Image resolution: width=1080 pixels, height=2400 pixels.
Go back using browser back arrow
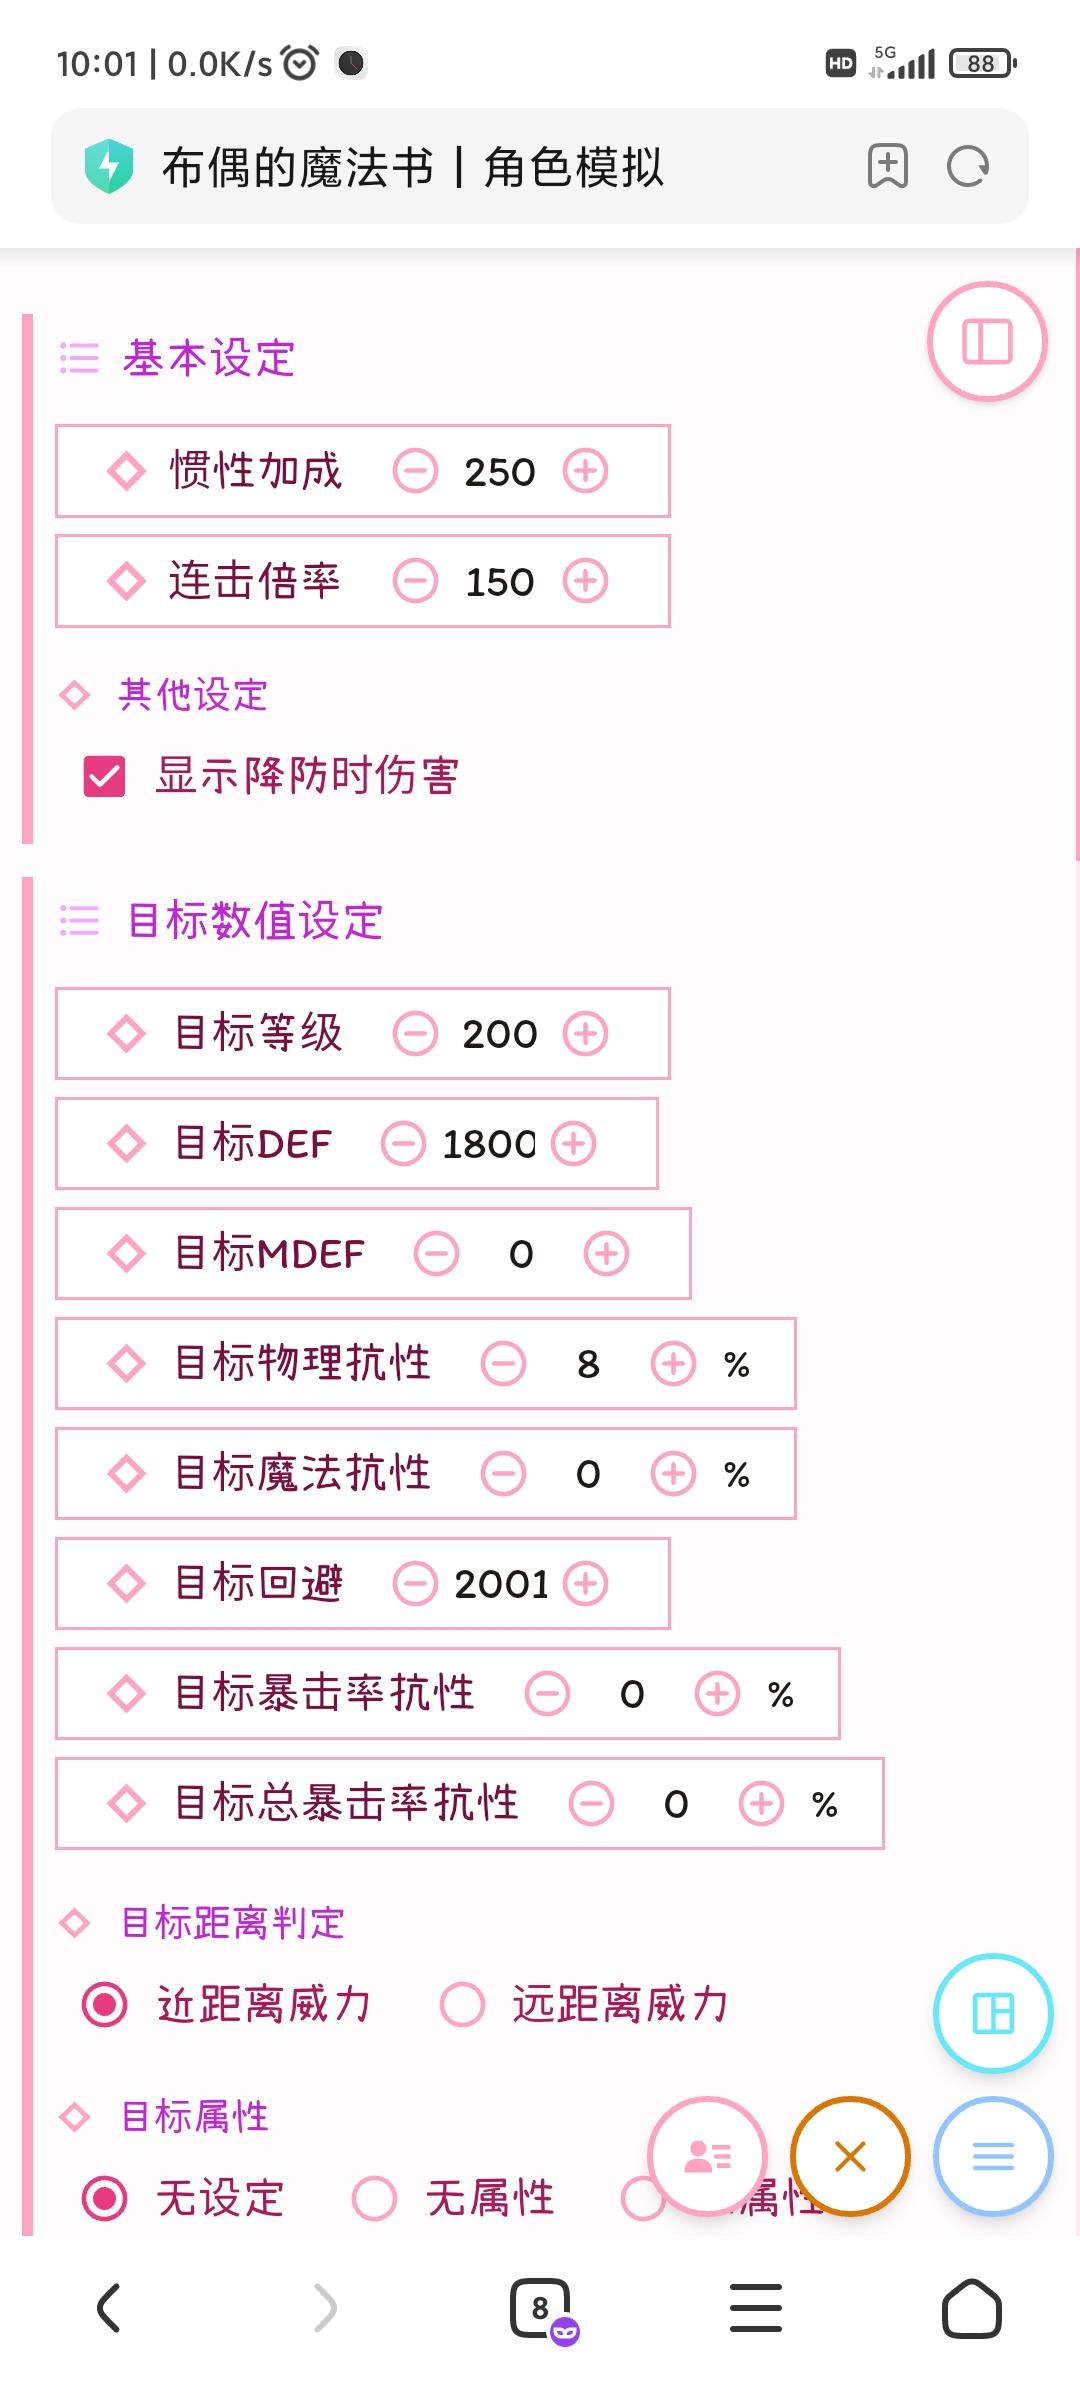tap(108, 2309)
